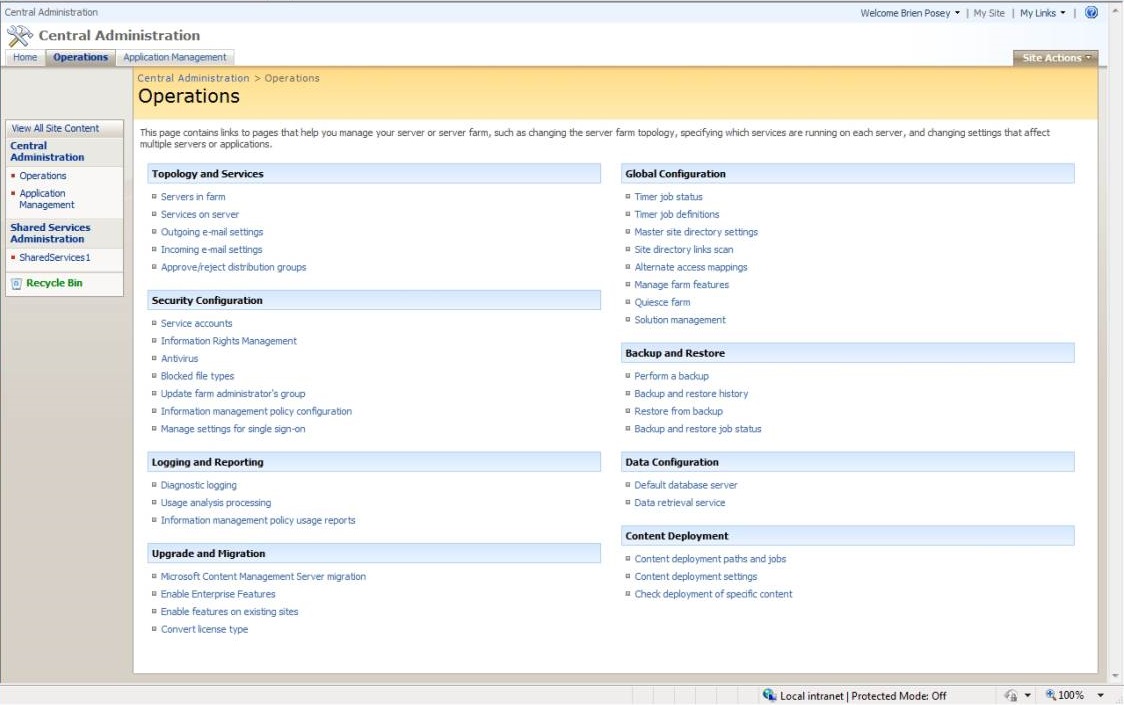Screen dimensions: 1124x705
Task: Open Help via the question mark icon
Action: click(1091, 12)
